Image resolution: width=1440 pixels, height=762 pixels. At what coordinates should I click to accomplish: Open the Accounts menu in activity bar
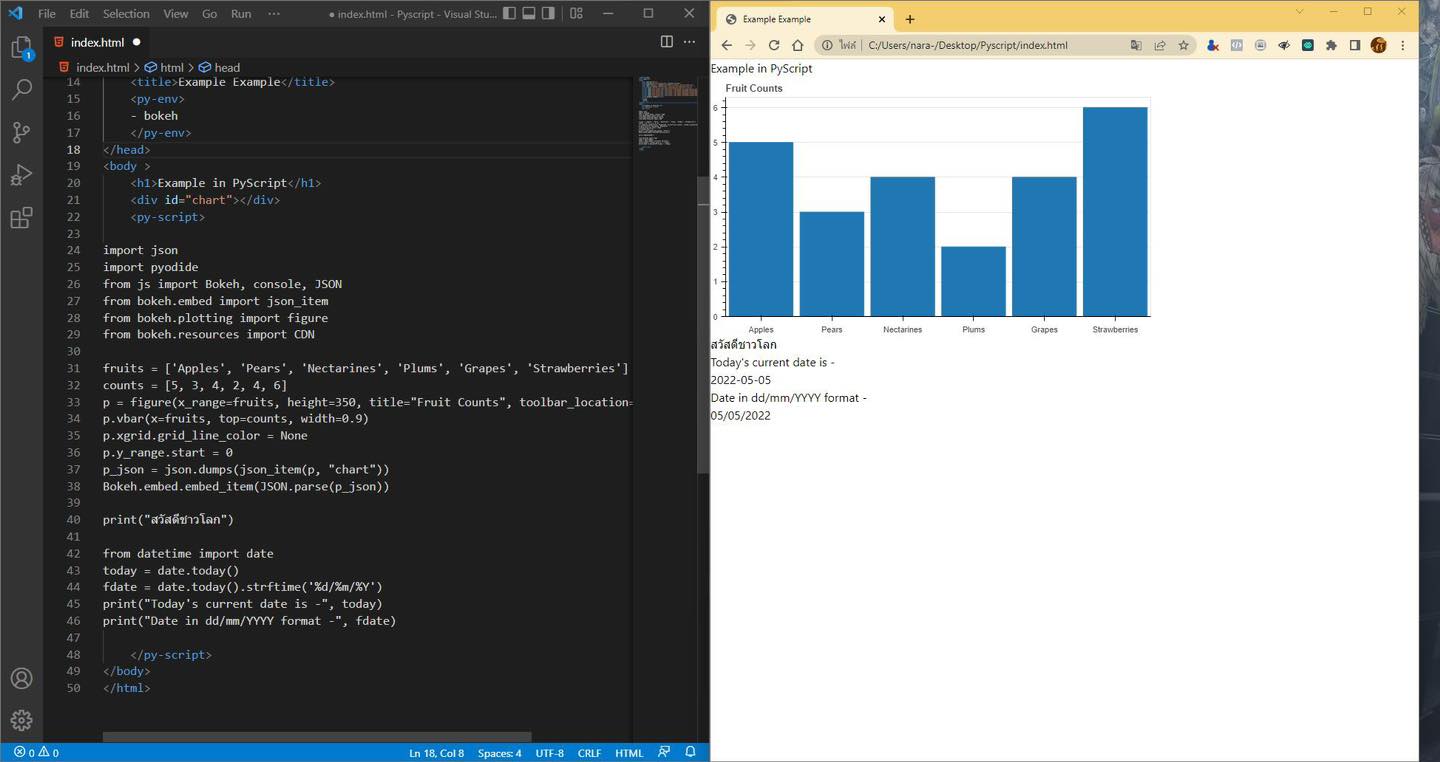tap(21, 678)
